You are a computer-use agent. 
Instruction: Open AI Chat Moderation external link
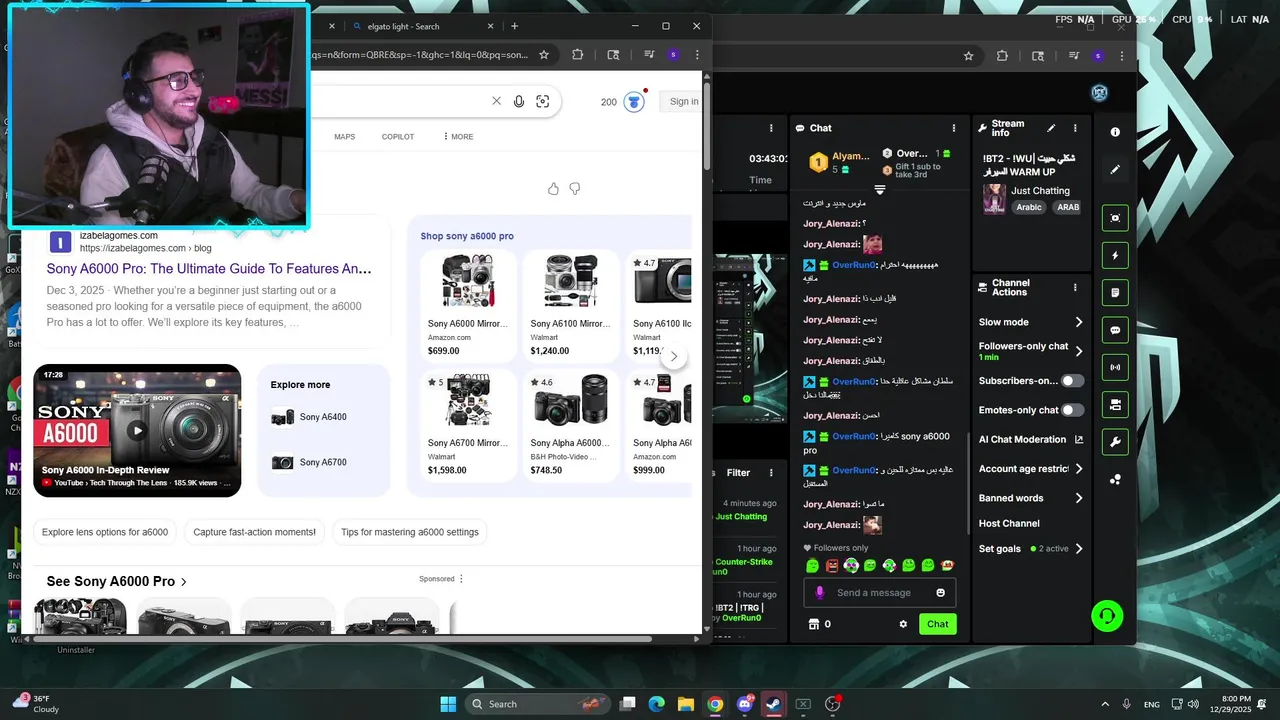[x=1031, y=439]
